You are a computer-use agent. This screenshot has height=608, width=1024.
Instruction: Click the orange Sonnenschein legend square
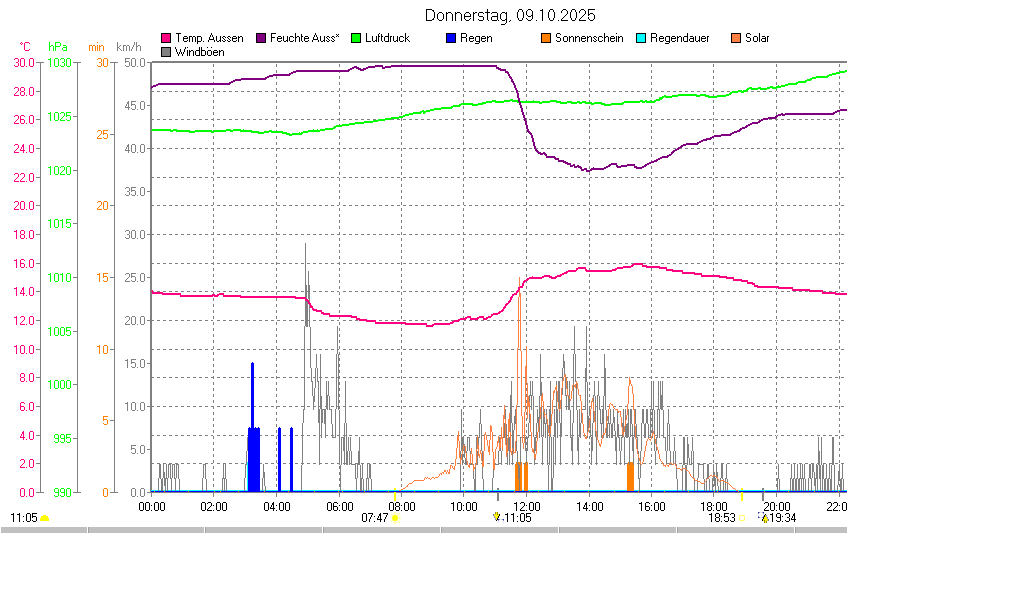point(546,38)
